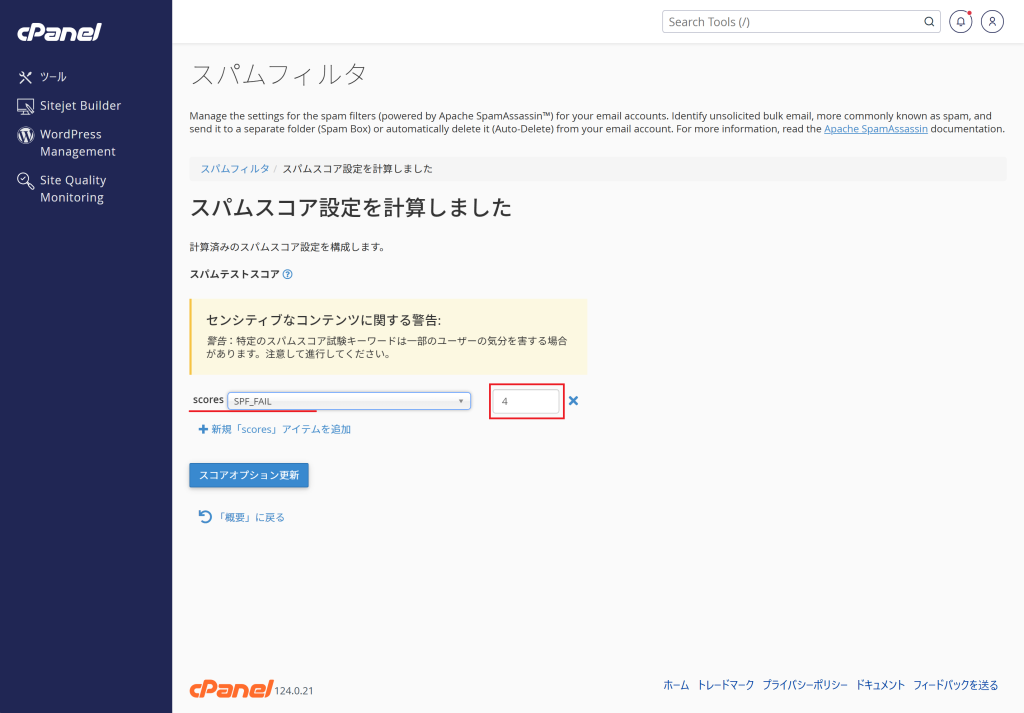The width and height of the screenshot is (1024, 713).
Task: Remove the SPF_FAIL score row with the X
Action: (x=574, y=400)
